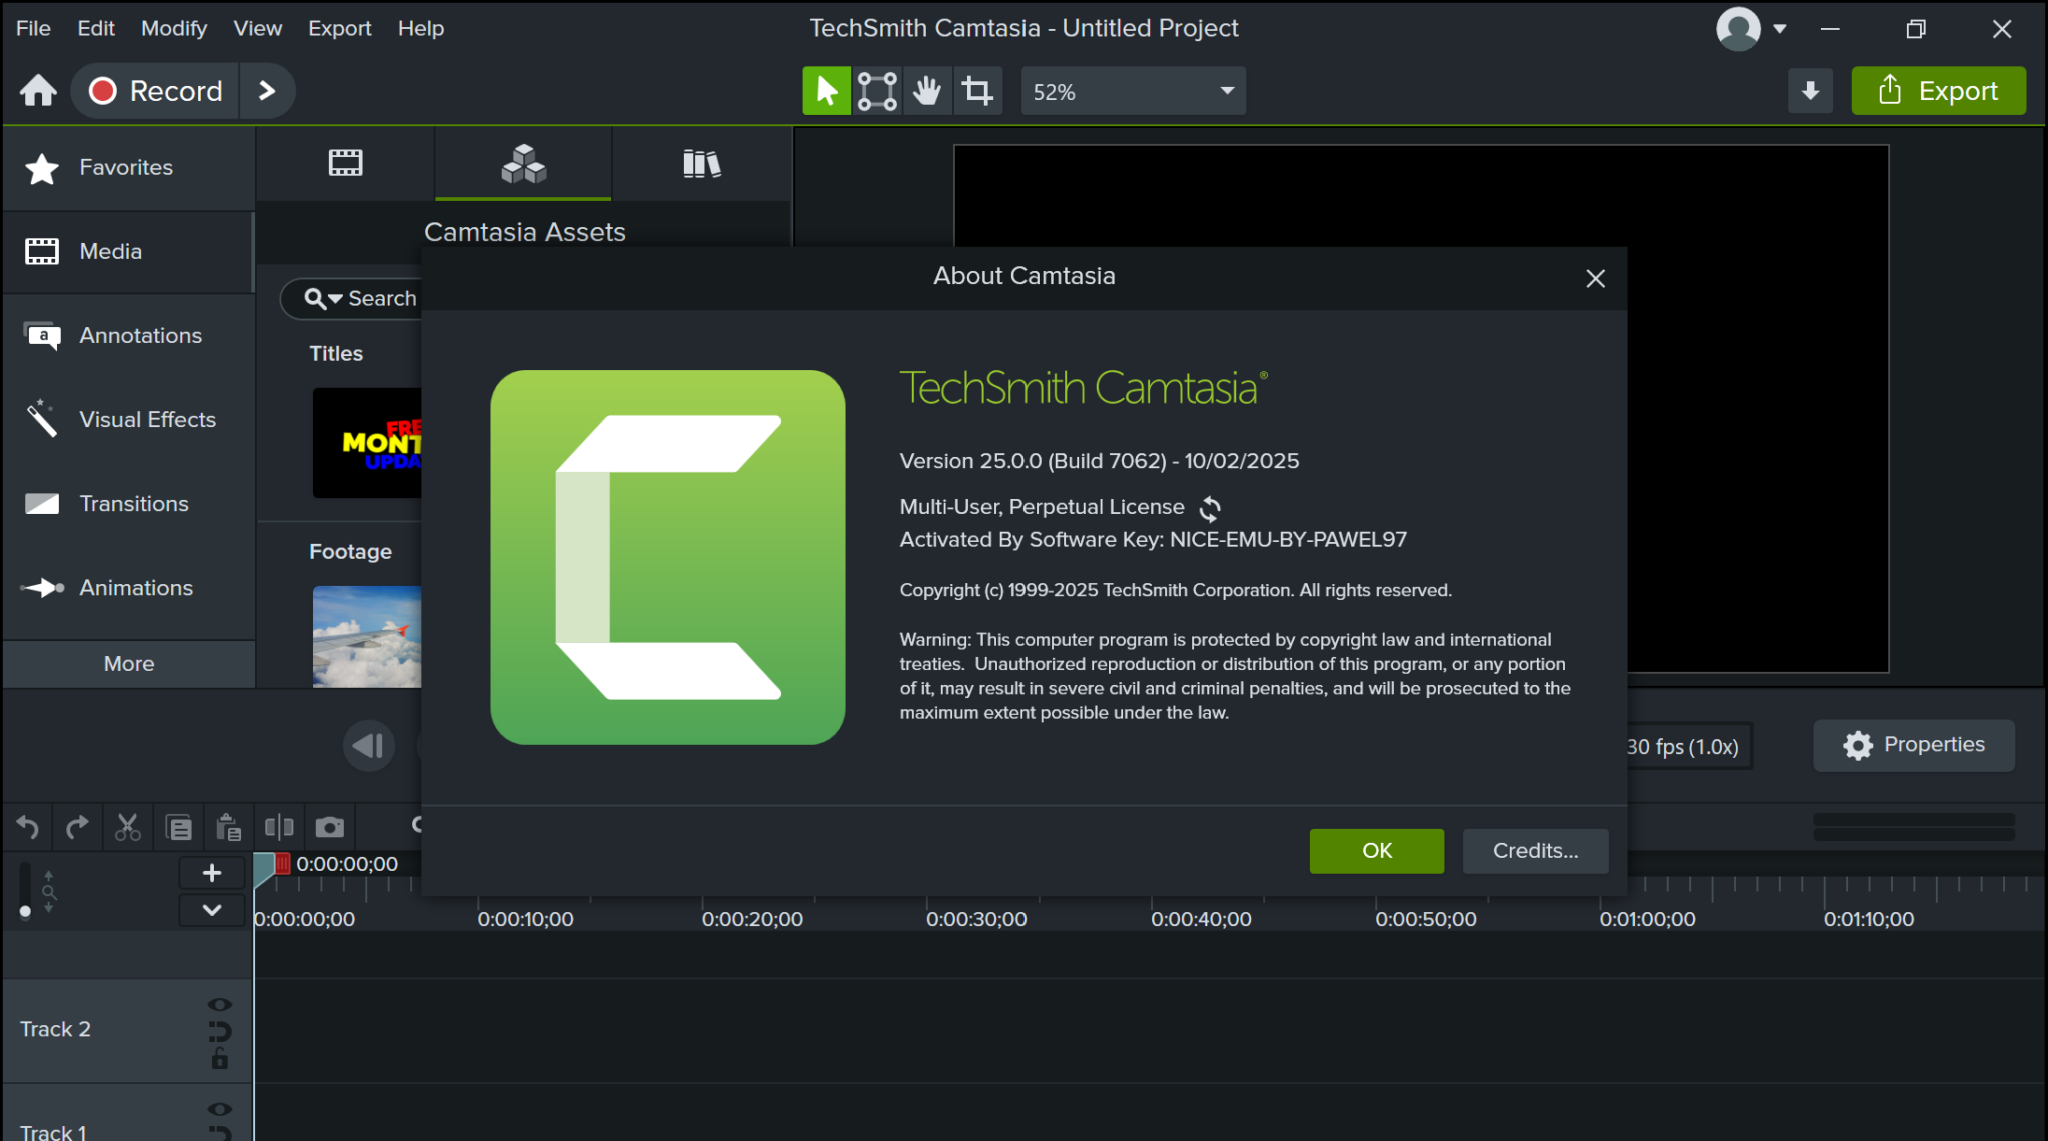Capture a snapshot with the camera icon
The image size is (2048, 1141).
330,827
